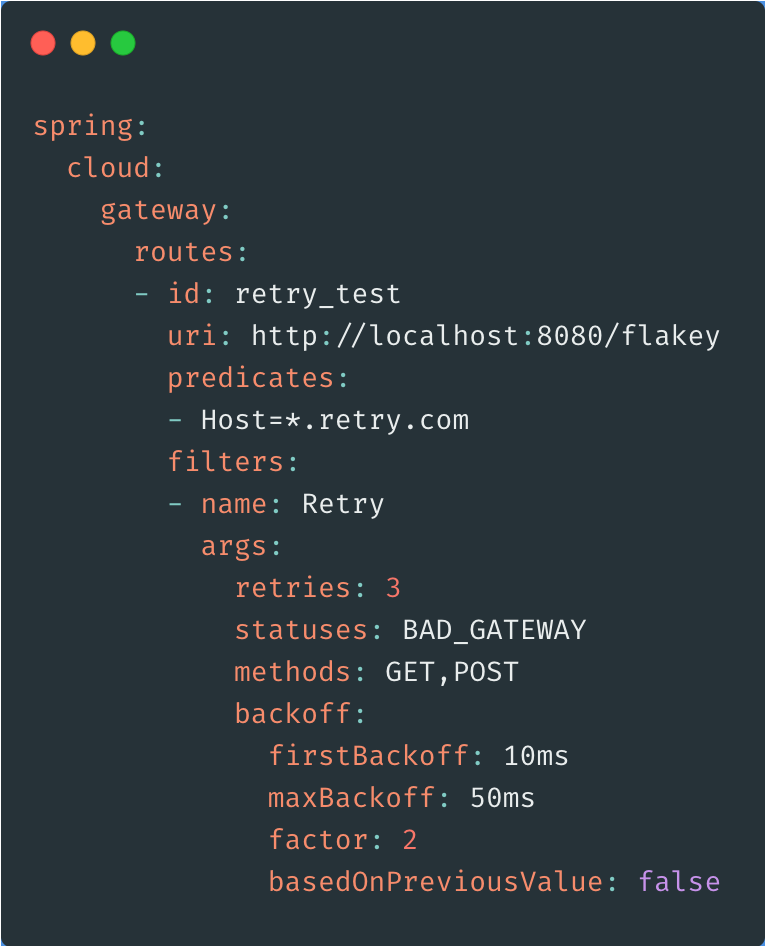The height and width of the screenshot is (946, 766).
Task: Click the 'filters' key
Action: [226, 462]
